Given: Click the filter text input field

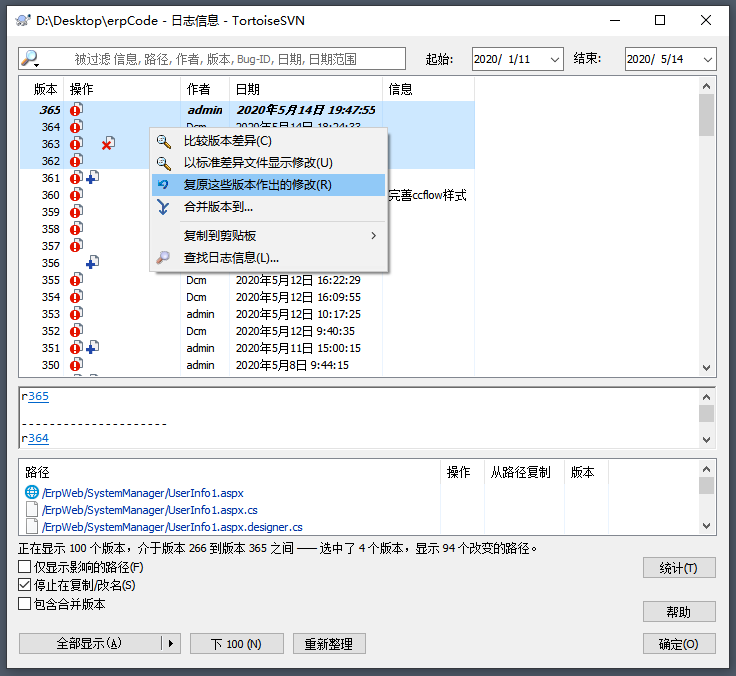Looking at the screenshot, I should pyautogui.click(x=212, y=59).
